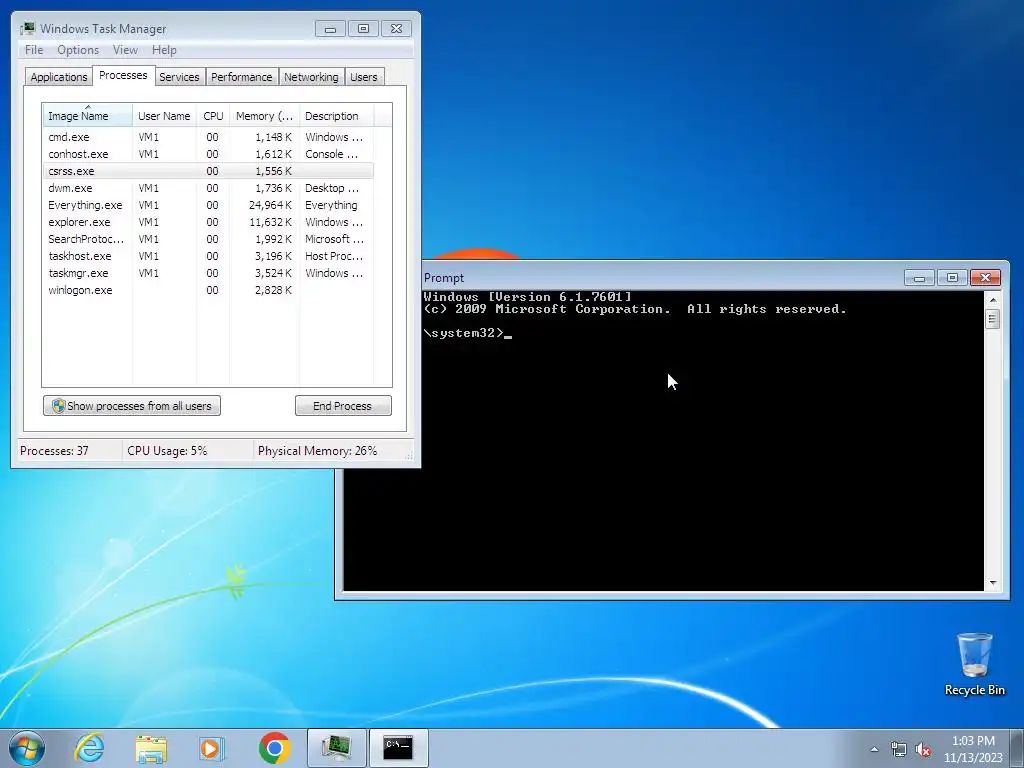Open Windows Media Player taskbar icon
The image size is (1024, 768).
coord(212,748)
